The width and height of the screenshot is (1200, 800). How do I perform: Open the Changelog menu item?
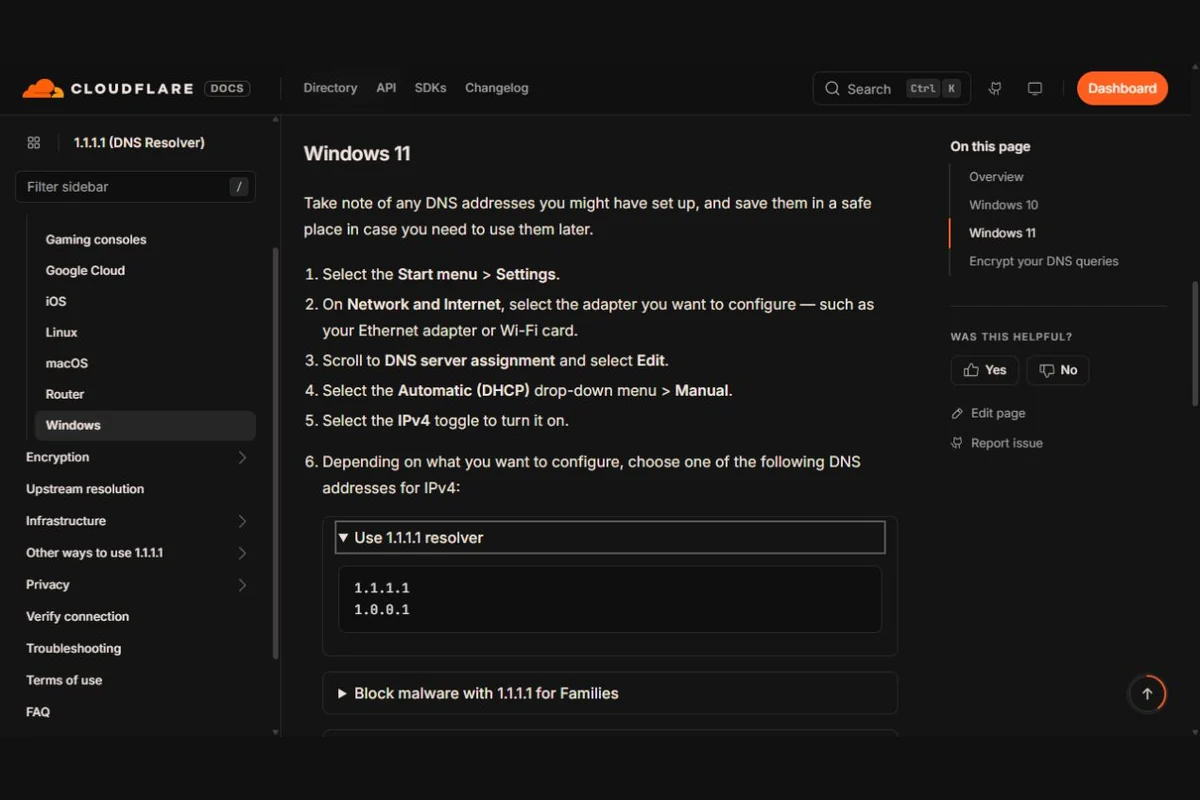497,88
